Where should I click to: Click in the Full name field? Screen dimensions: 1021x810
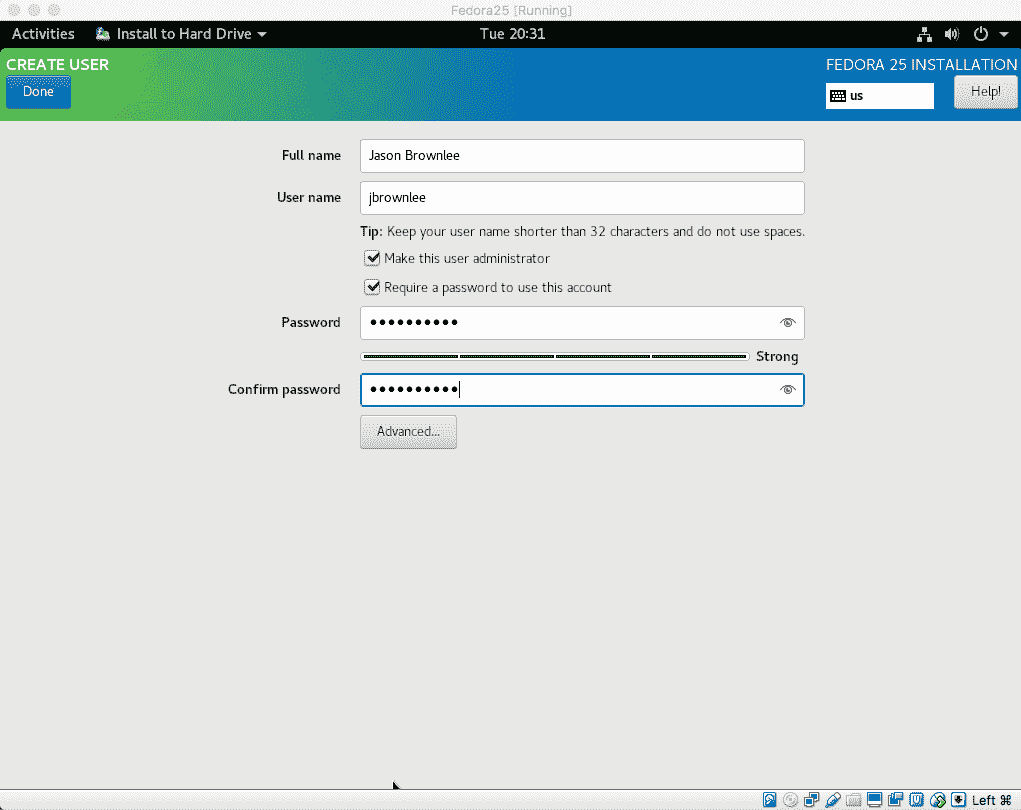(x=582, y=156)
